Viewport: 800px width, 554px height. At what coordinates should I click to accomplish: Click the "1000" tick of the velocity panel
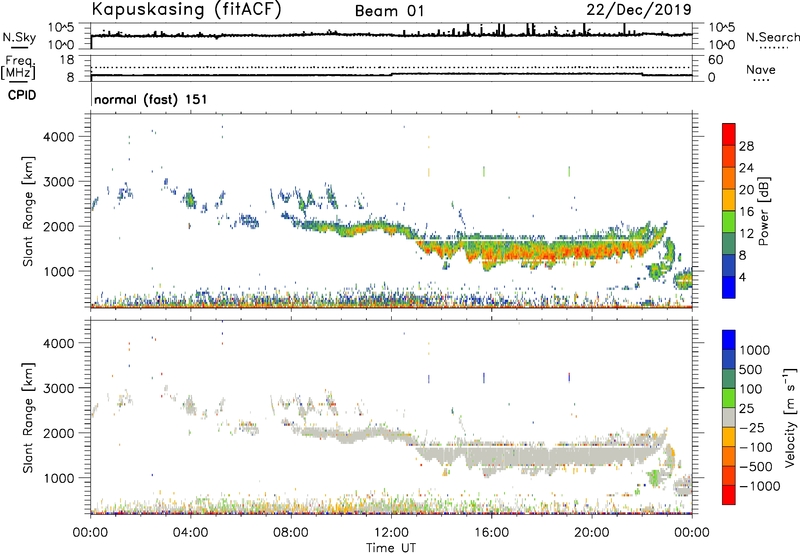tap(59, 478)
